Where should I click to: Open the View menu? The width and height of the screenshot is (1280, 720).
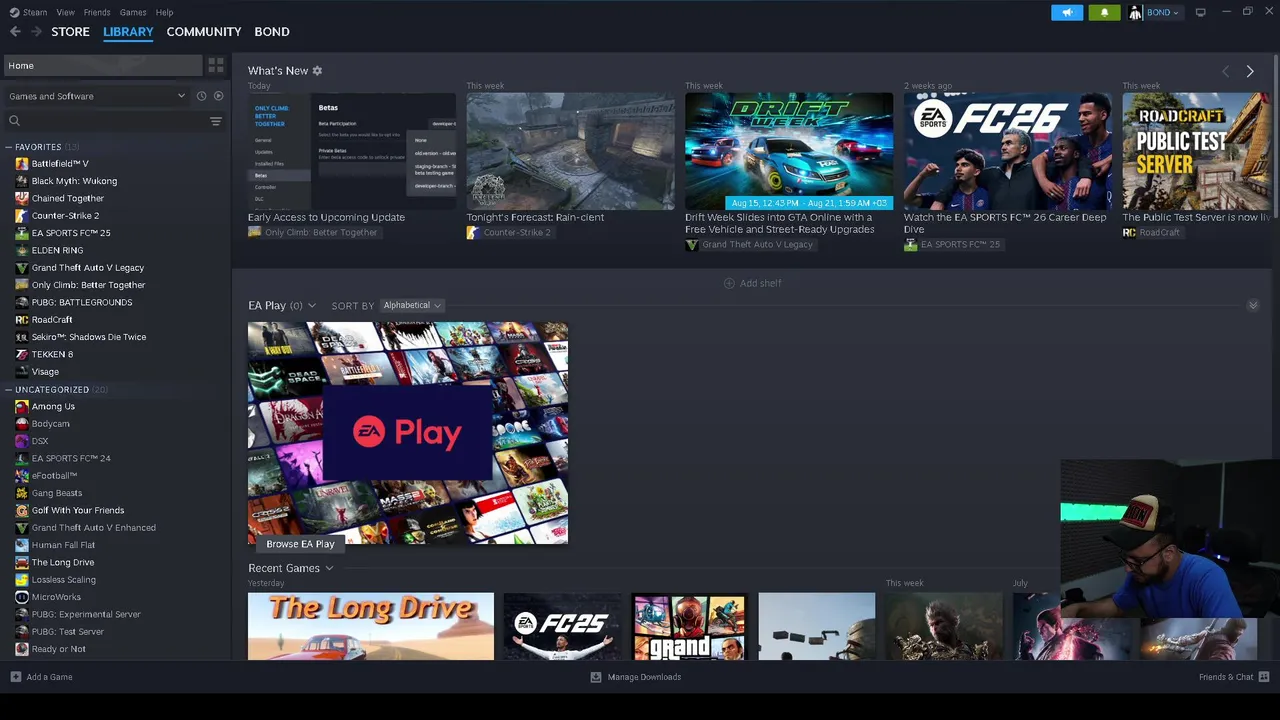coord(65,12)
